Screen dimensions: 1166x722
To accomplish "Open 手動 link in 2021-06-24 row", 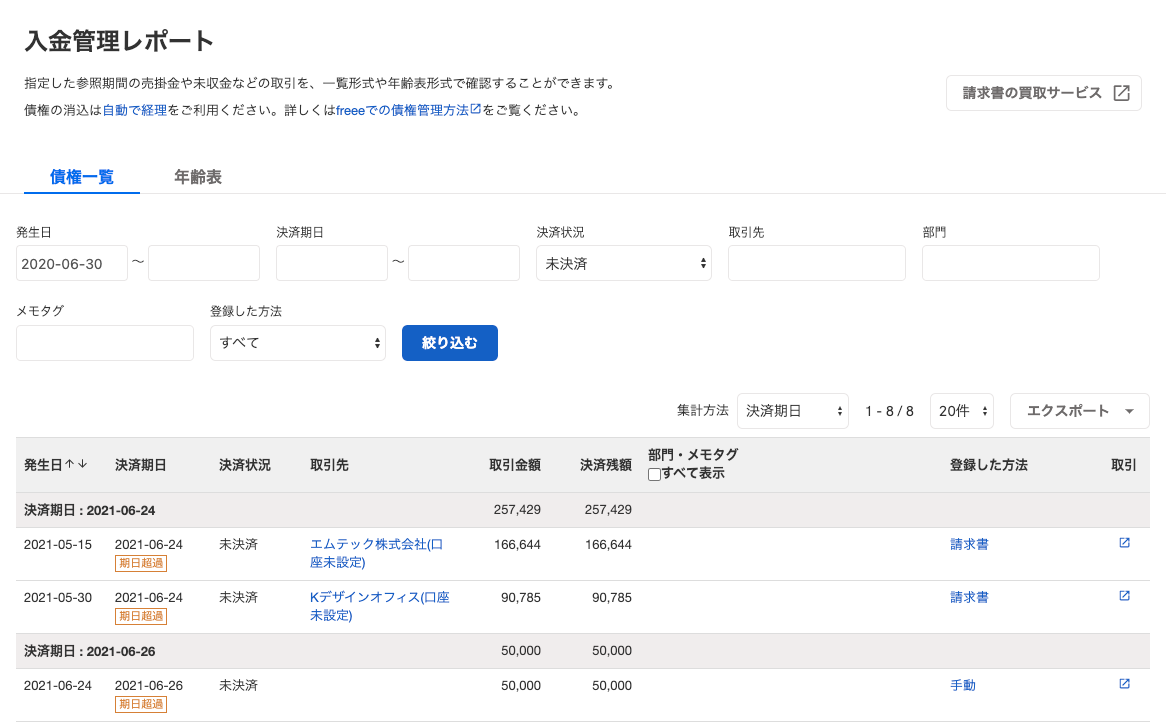I will point(963,685).
